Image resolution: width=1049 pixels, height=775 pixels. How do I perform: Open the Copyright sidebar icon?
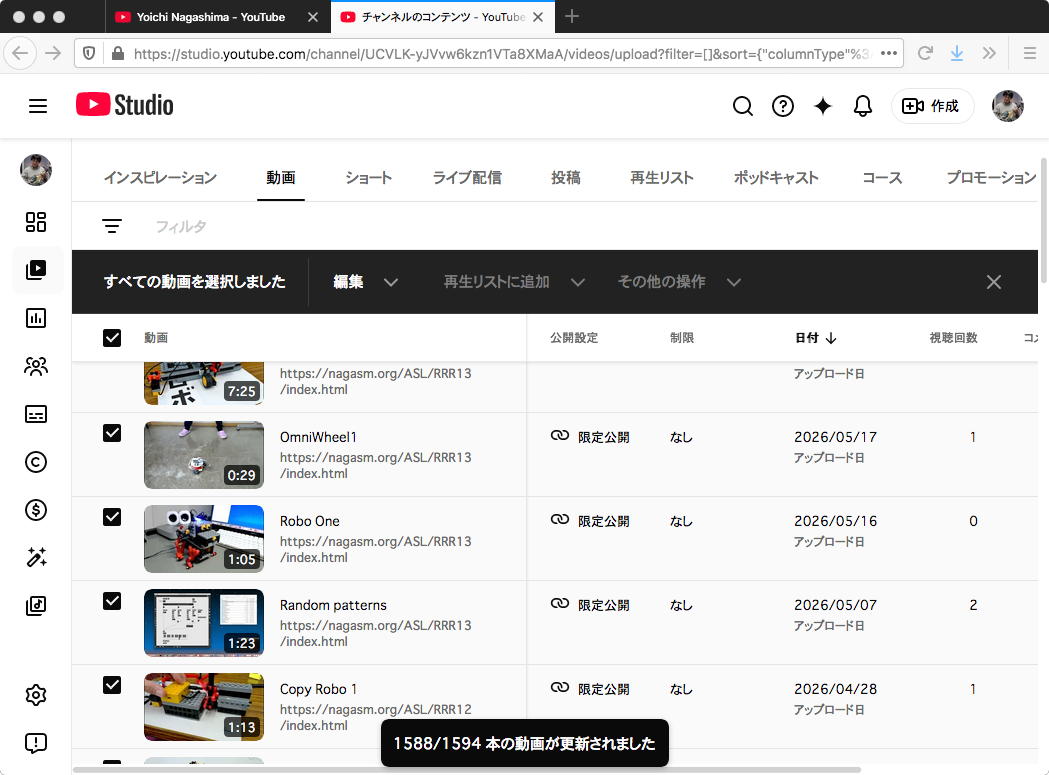[x=35, y=462]
